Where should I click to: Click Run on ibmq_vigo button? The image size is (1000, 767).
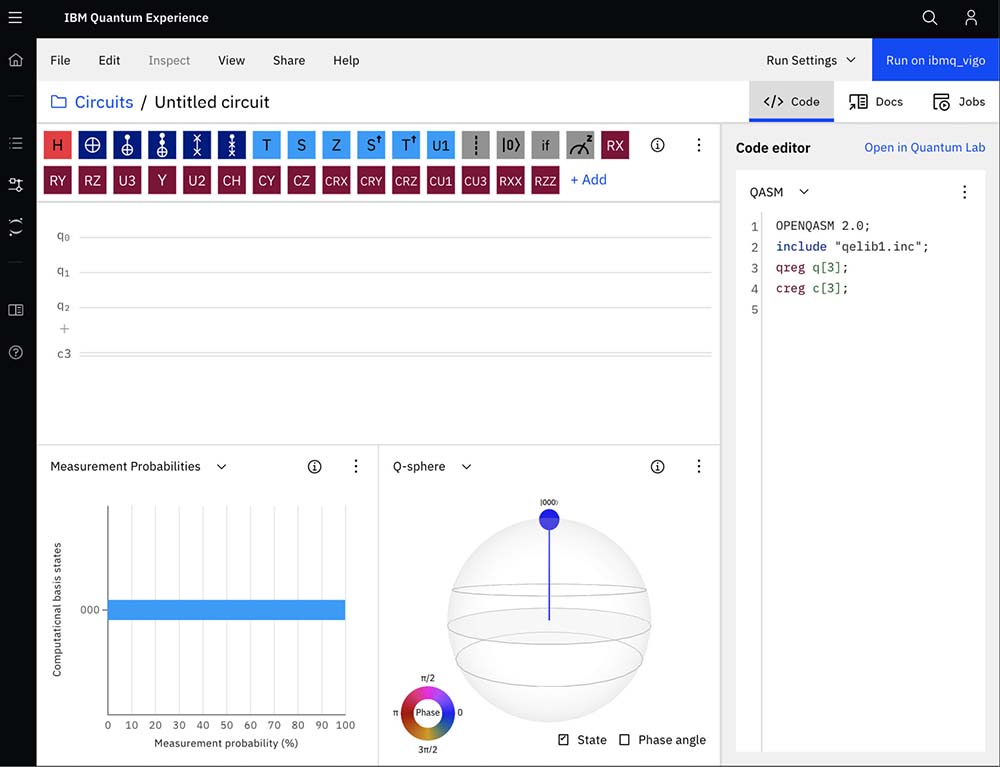935,60
